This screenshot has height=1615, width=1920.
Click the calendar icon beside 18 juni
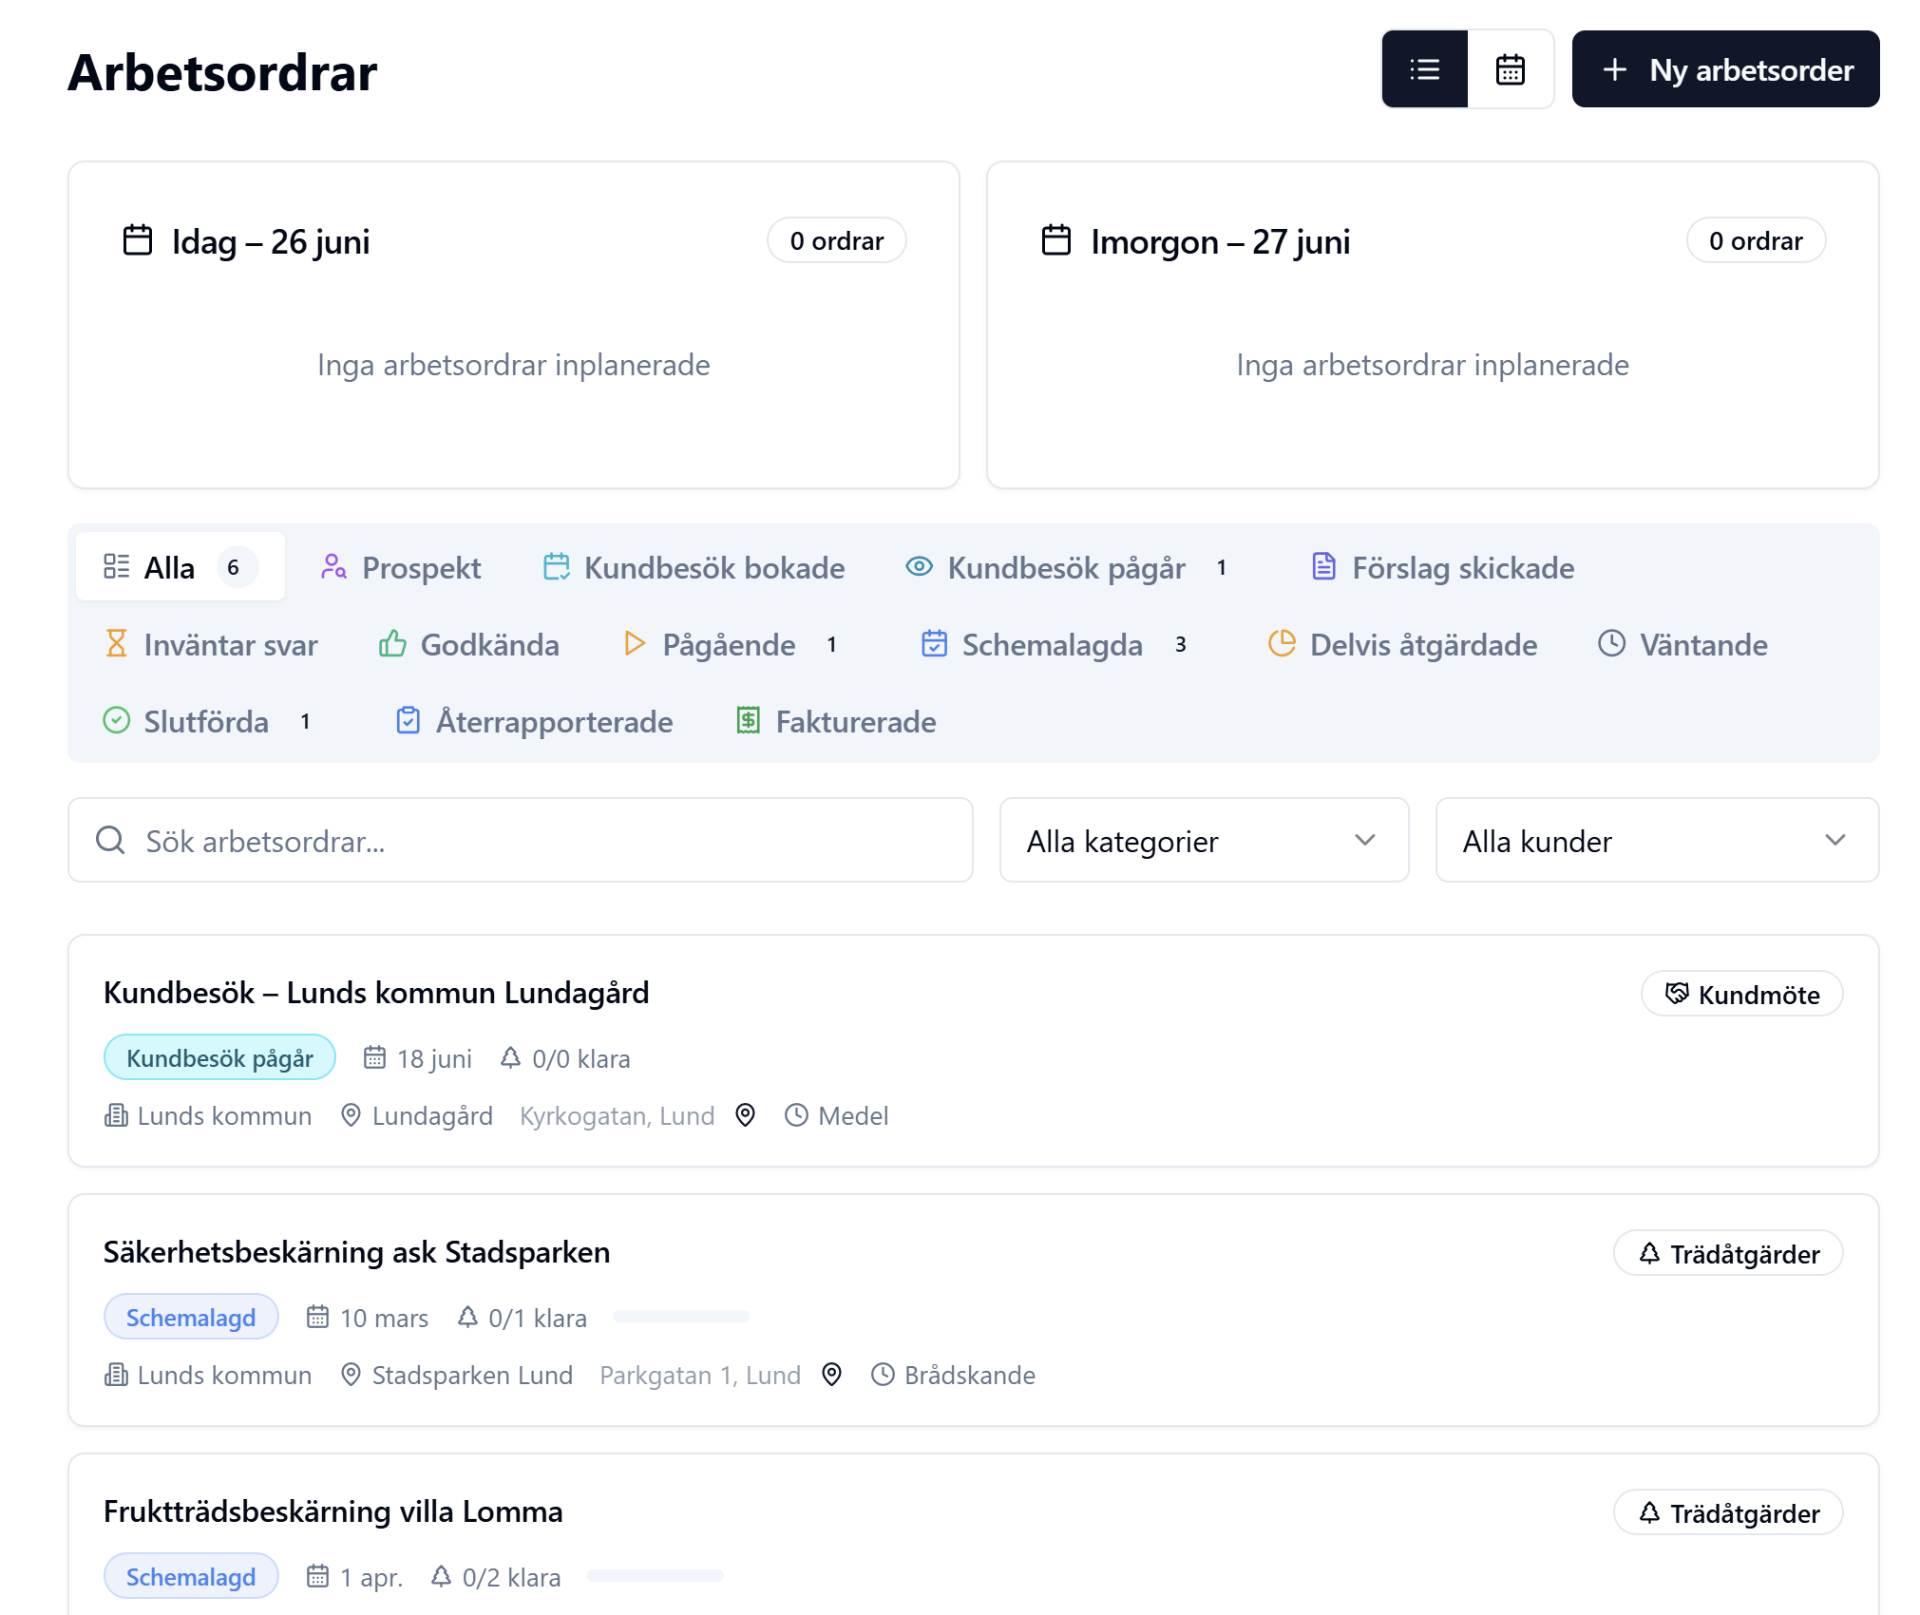pos(374,1057)
